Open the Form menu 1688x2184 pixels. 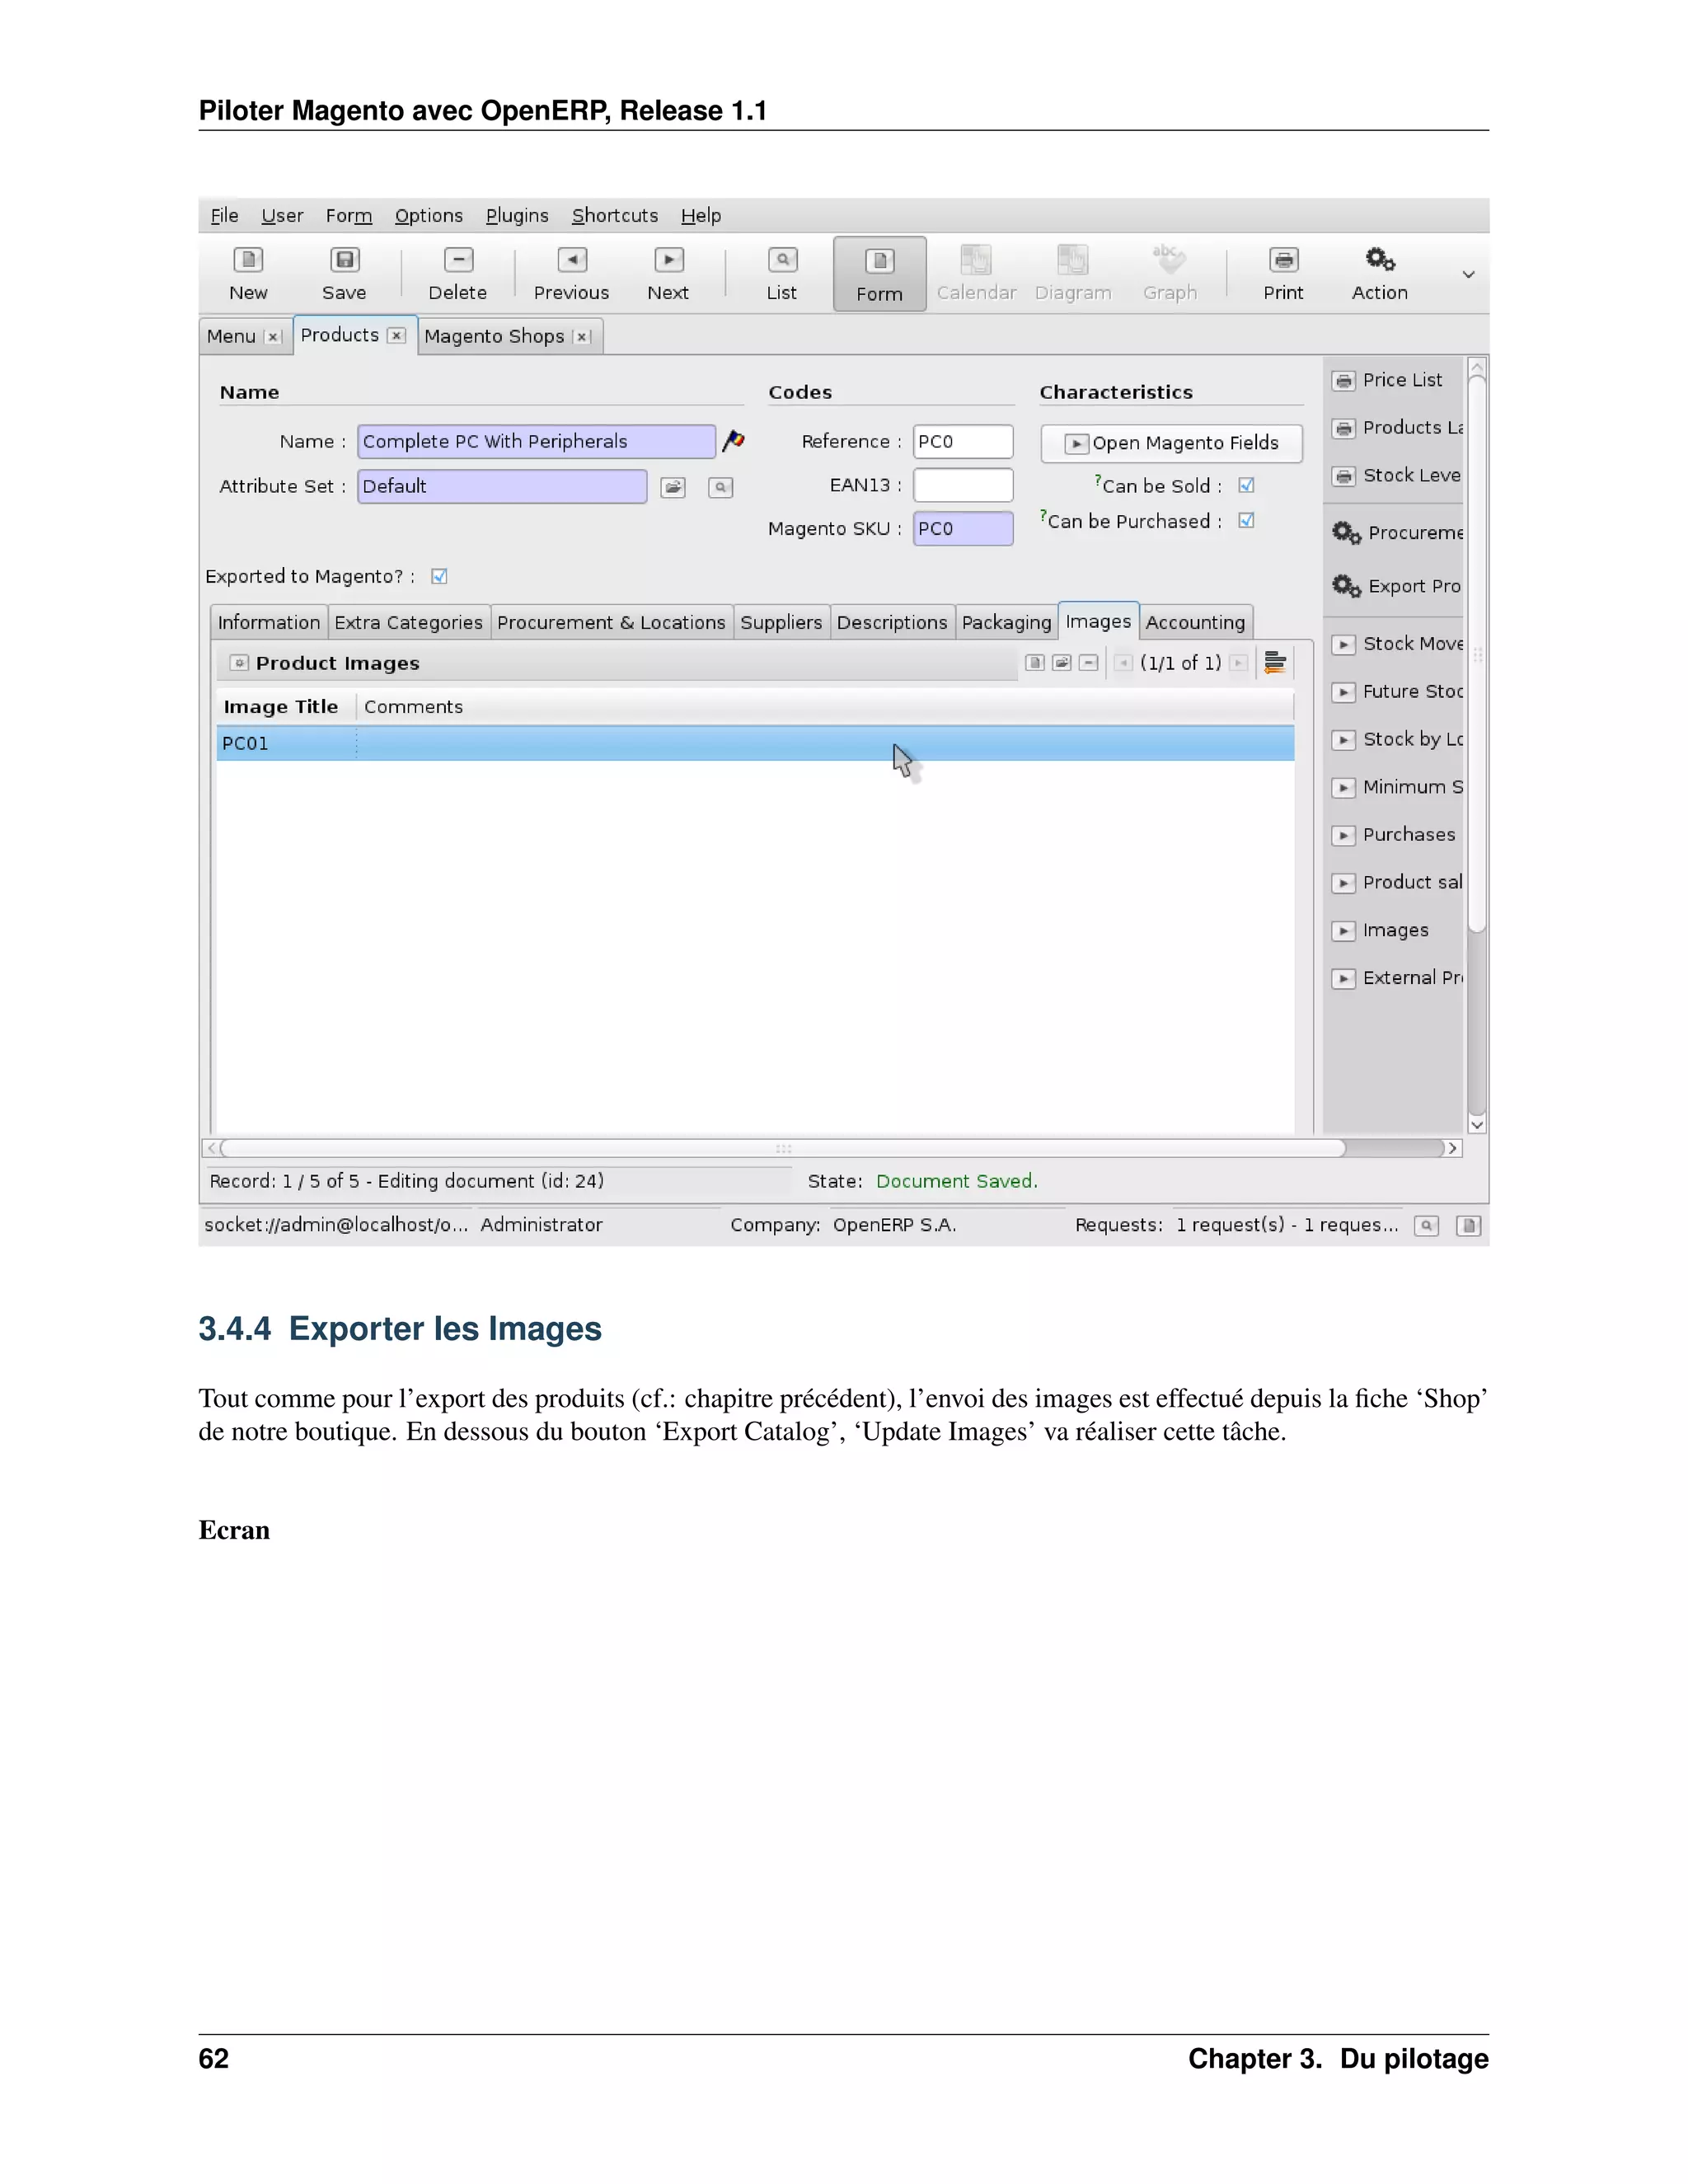[x=349, y=215]
